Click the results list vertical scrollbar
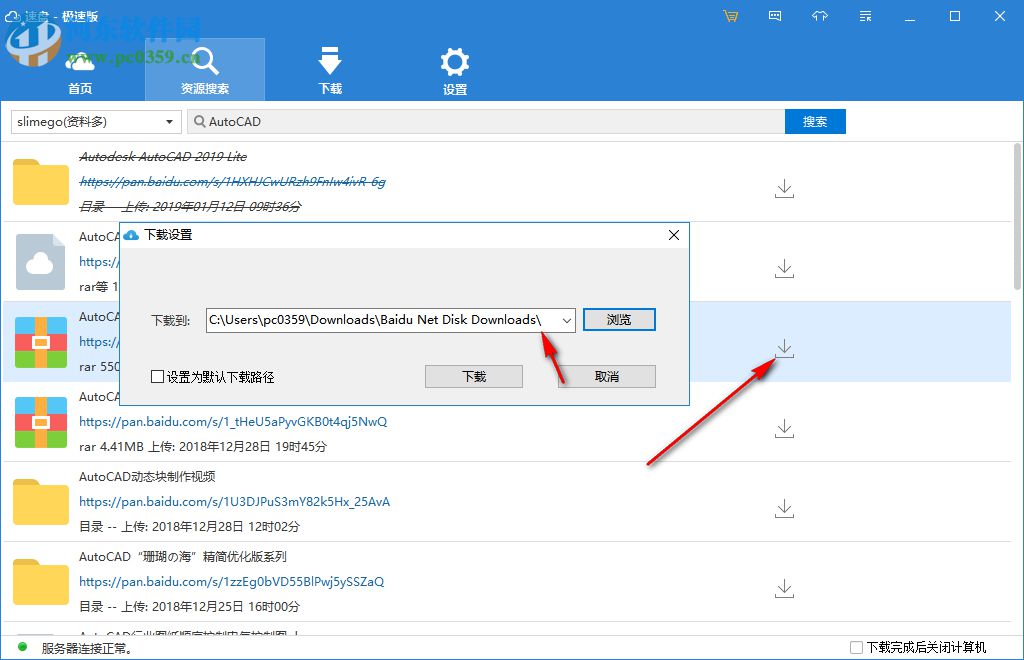 pyautogui.click(x=1017, y=215)
